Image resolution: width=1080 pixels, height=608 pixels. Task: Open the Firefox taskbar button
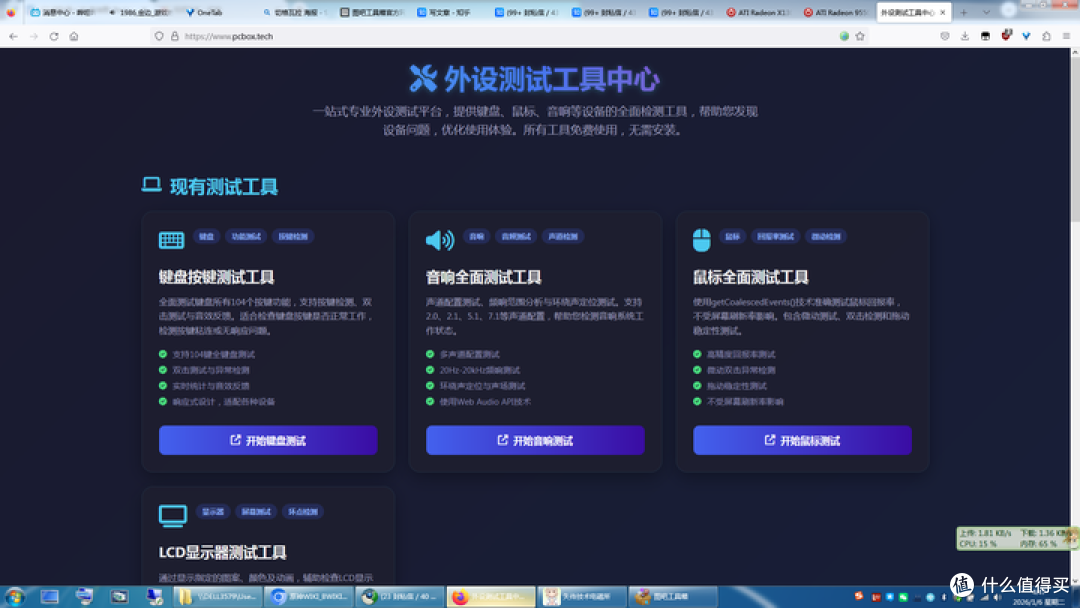[491, 596]
